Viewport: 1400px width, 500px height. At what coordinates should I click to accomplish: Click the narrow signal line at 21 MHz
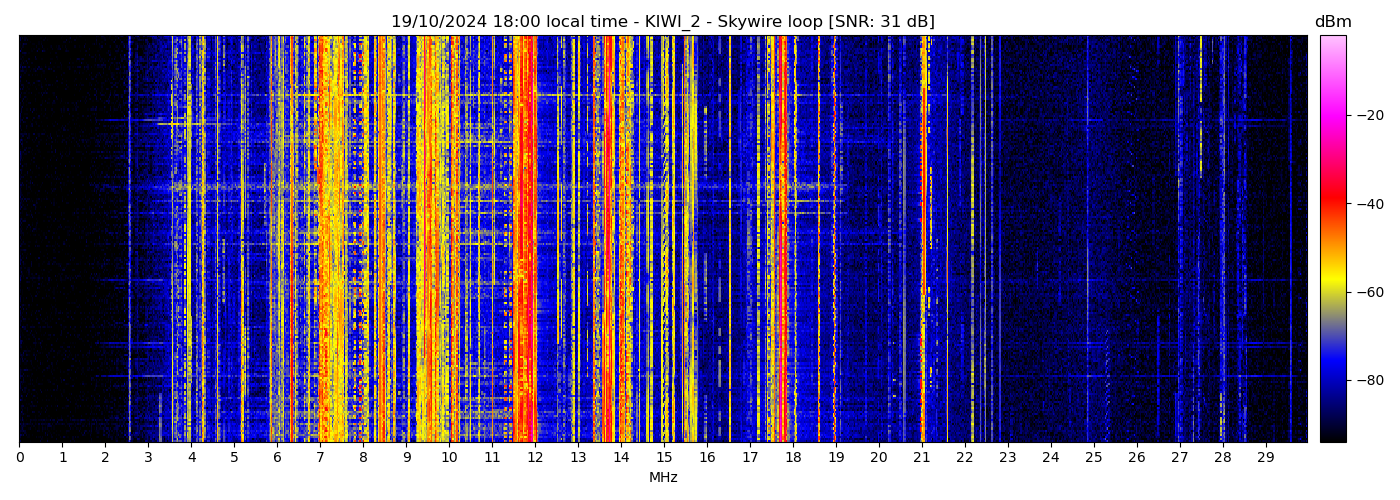(922, 240)
